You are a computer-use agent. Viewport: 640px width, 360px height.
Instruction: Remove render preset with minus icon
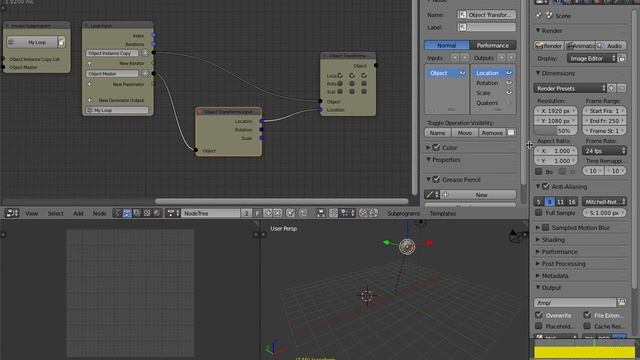(x=621, y=88)
